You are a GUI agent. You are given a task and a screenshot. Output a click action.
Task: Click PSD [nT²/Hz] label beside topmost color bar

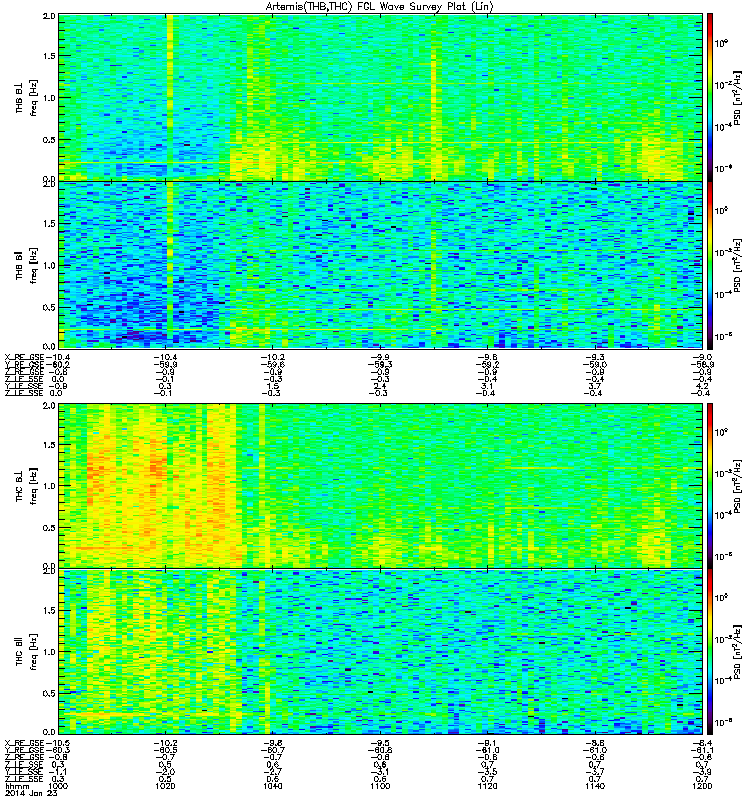(x=737, y=97)
